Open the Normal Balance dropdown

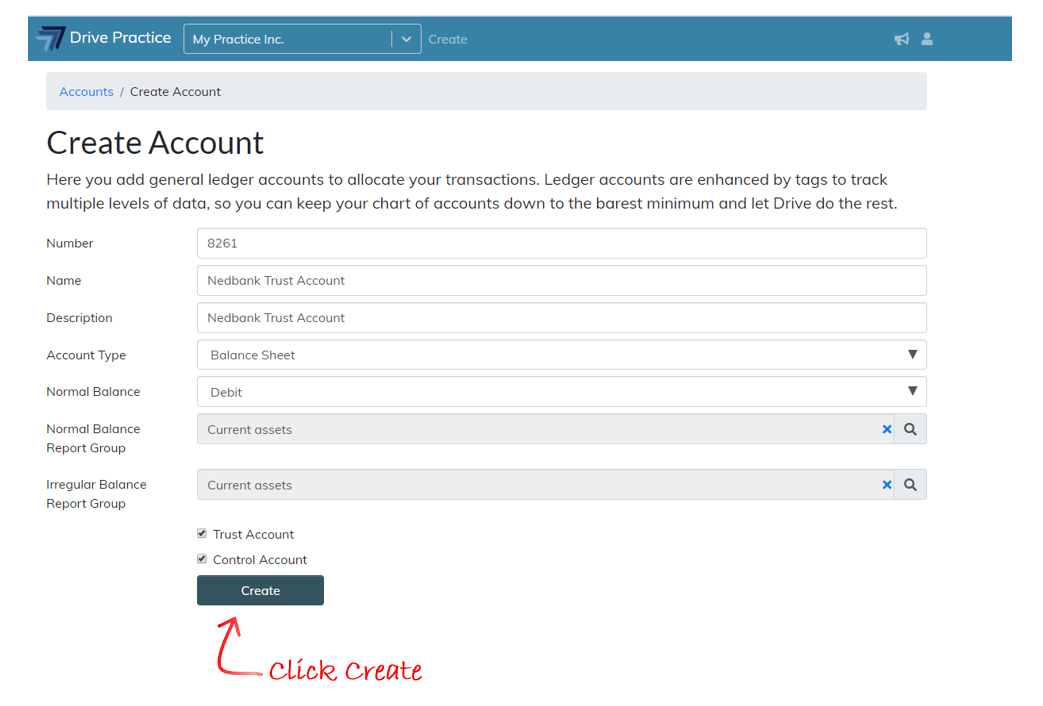[x=561, y=392]
